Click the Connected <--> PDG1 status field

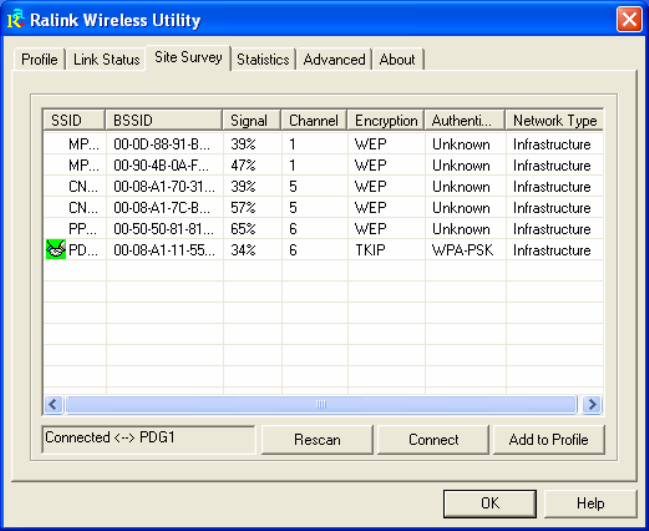point(149,440)
